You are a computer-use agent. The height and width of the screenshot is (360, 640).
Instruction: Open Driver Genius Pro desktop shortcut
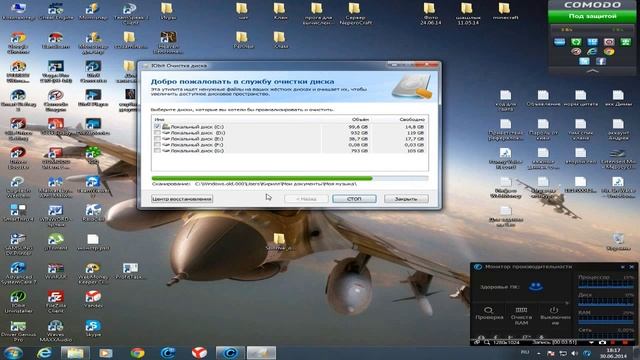click(x=18, y=331)
